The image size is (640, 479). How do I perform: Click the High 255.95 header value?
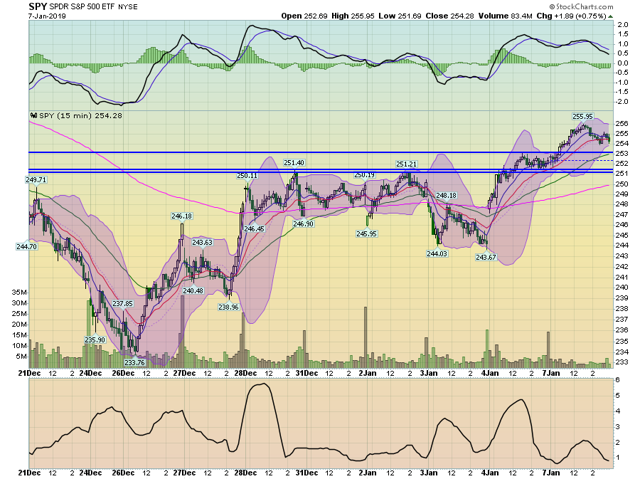point(353,16)
